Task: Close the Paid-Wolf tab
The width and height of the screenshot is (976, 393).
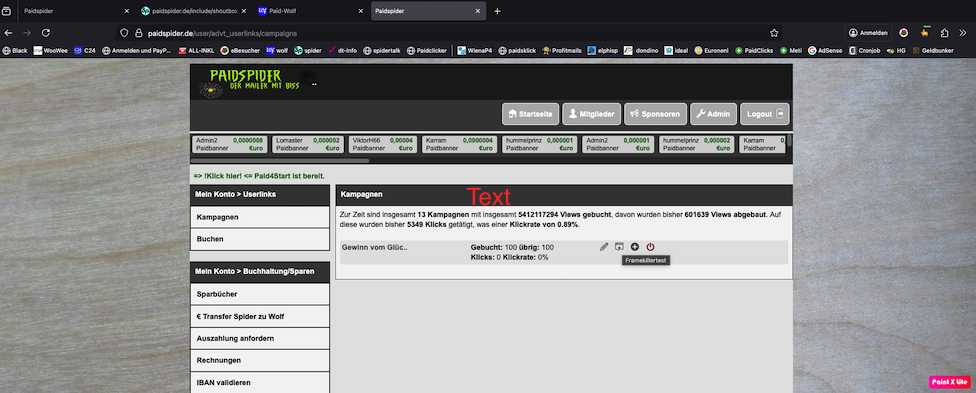Action: click(360, 11)
